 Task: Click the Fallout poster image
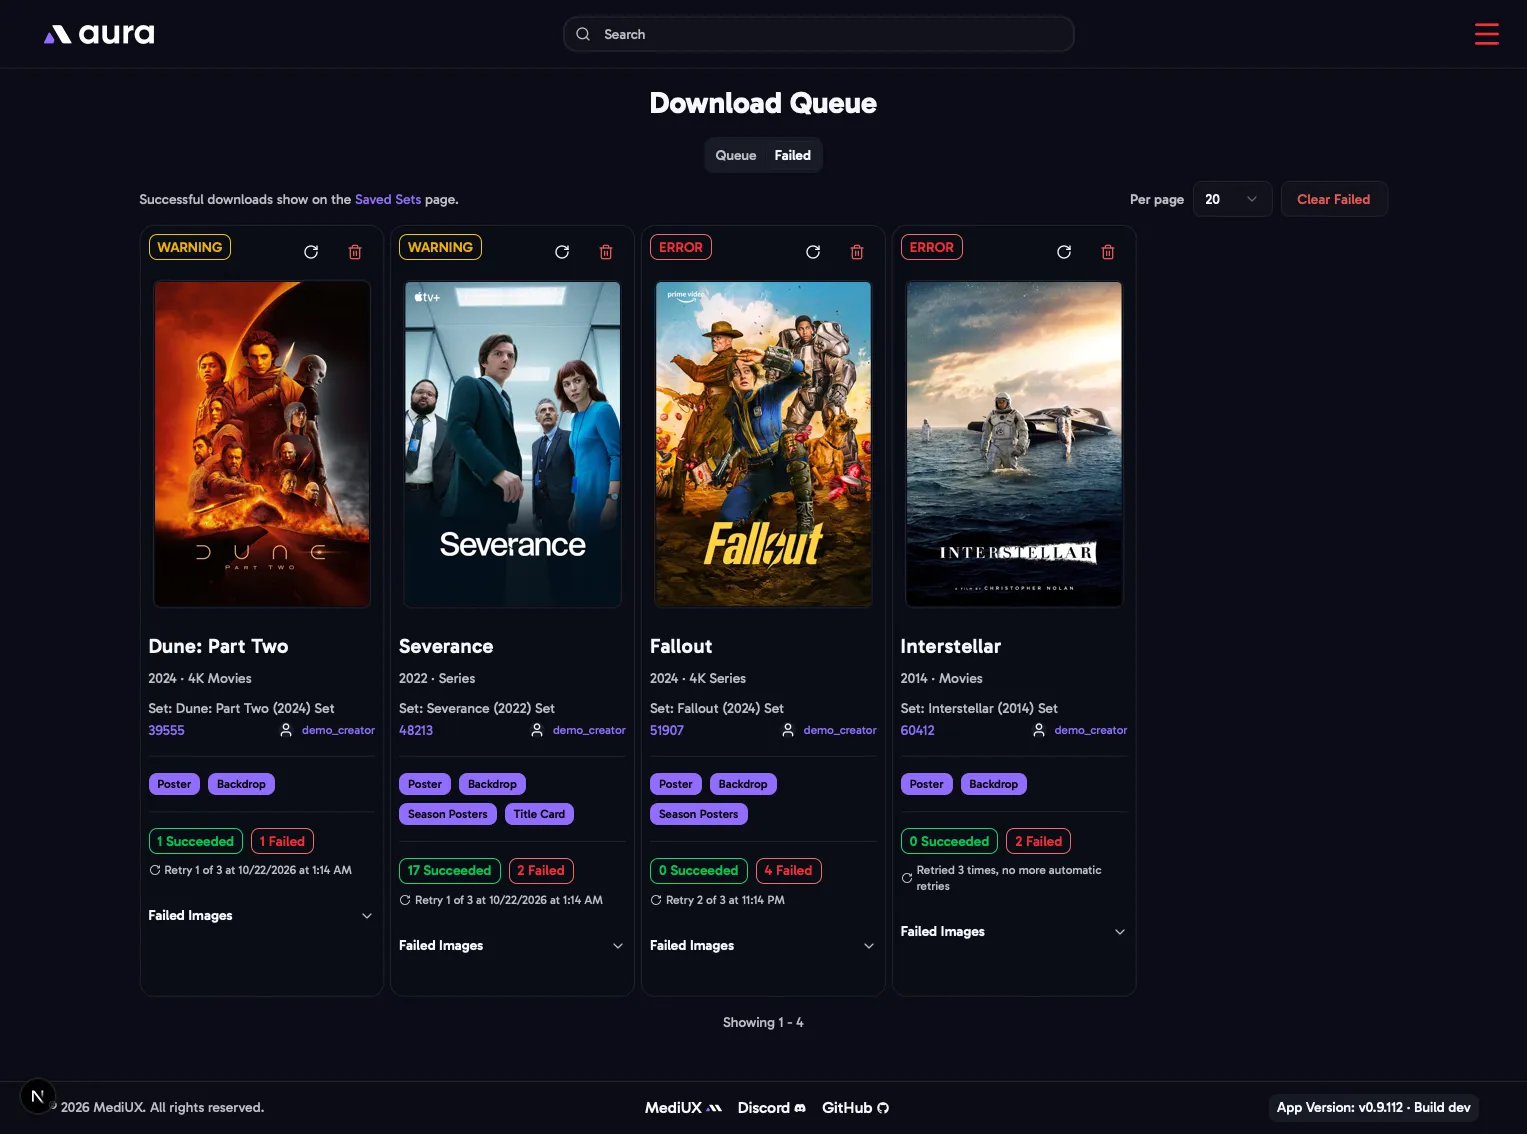point(763,444)
